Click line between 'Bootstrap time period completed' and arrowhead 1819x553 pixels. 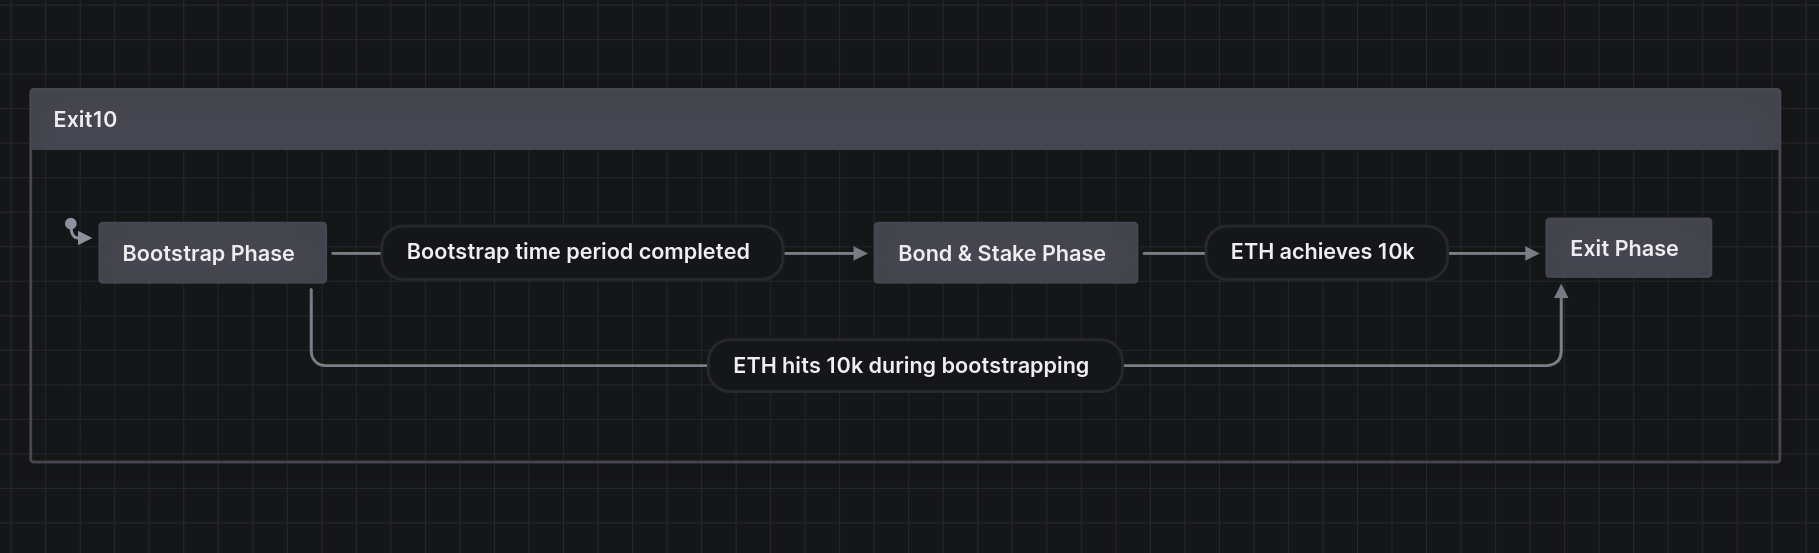(818, 254)
